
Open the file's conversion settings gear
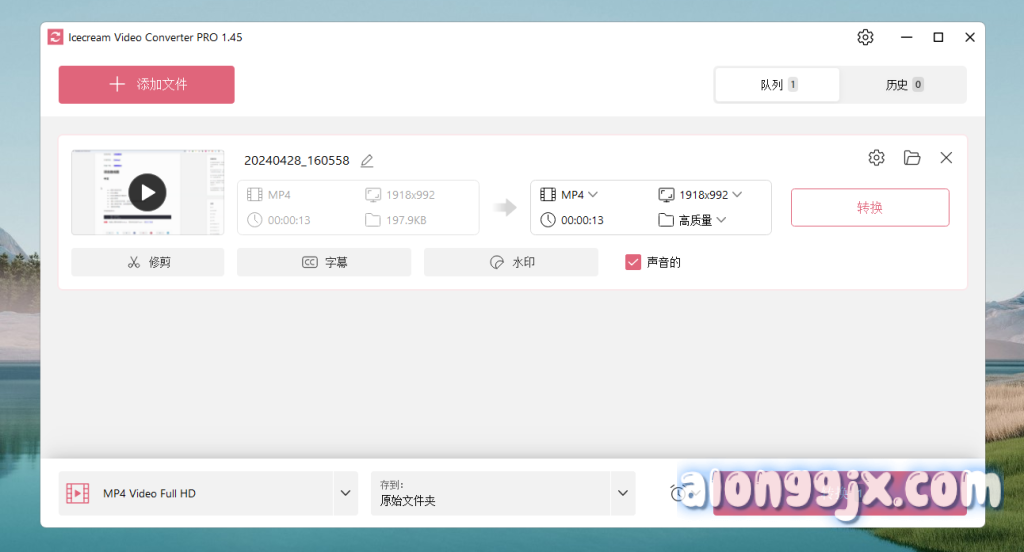pos(876,158)
